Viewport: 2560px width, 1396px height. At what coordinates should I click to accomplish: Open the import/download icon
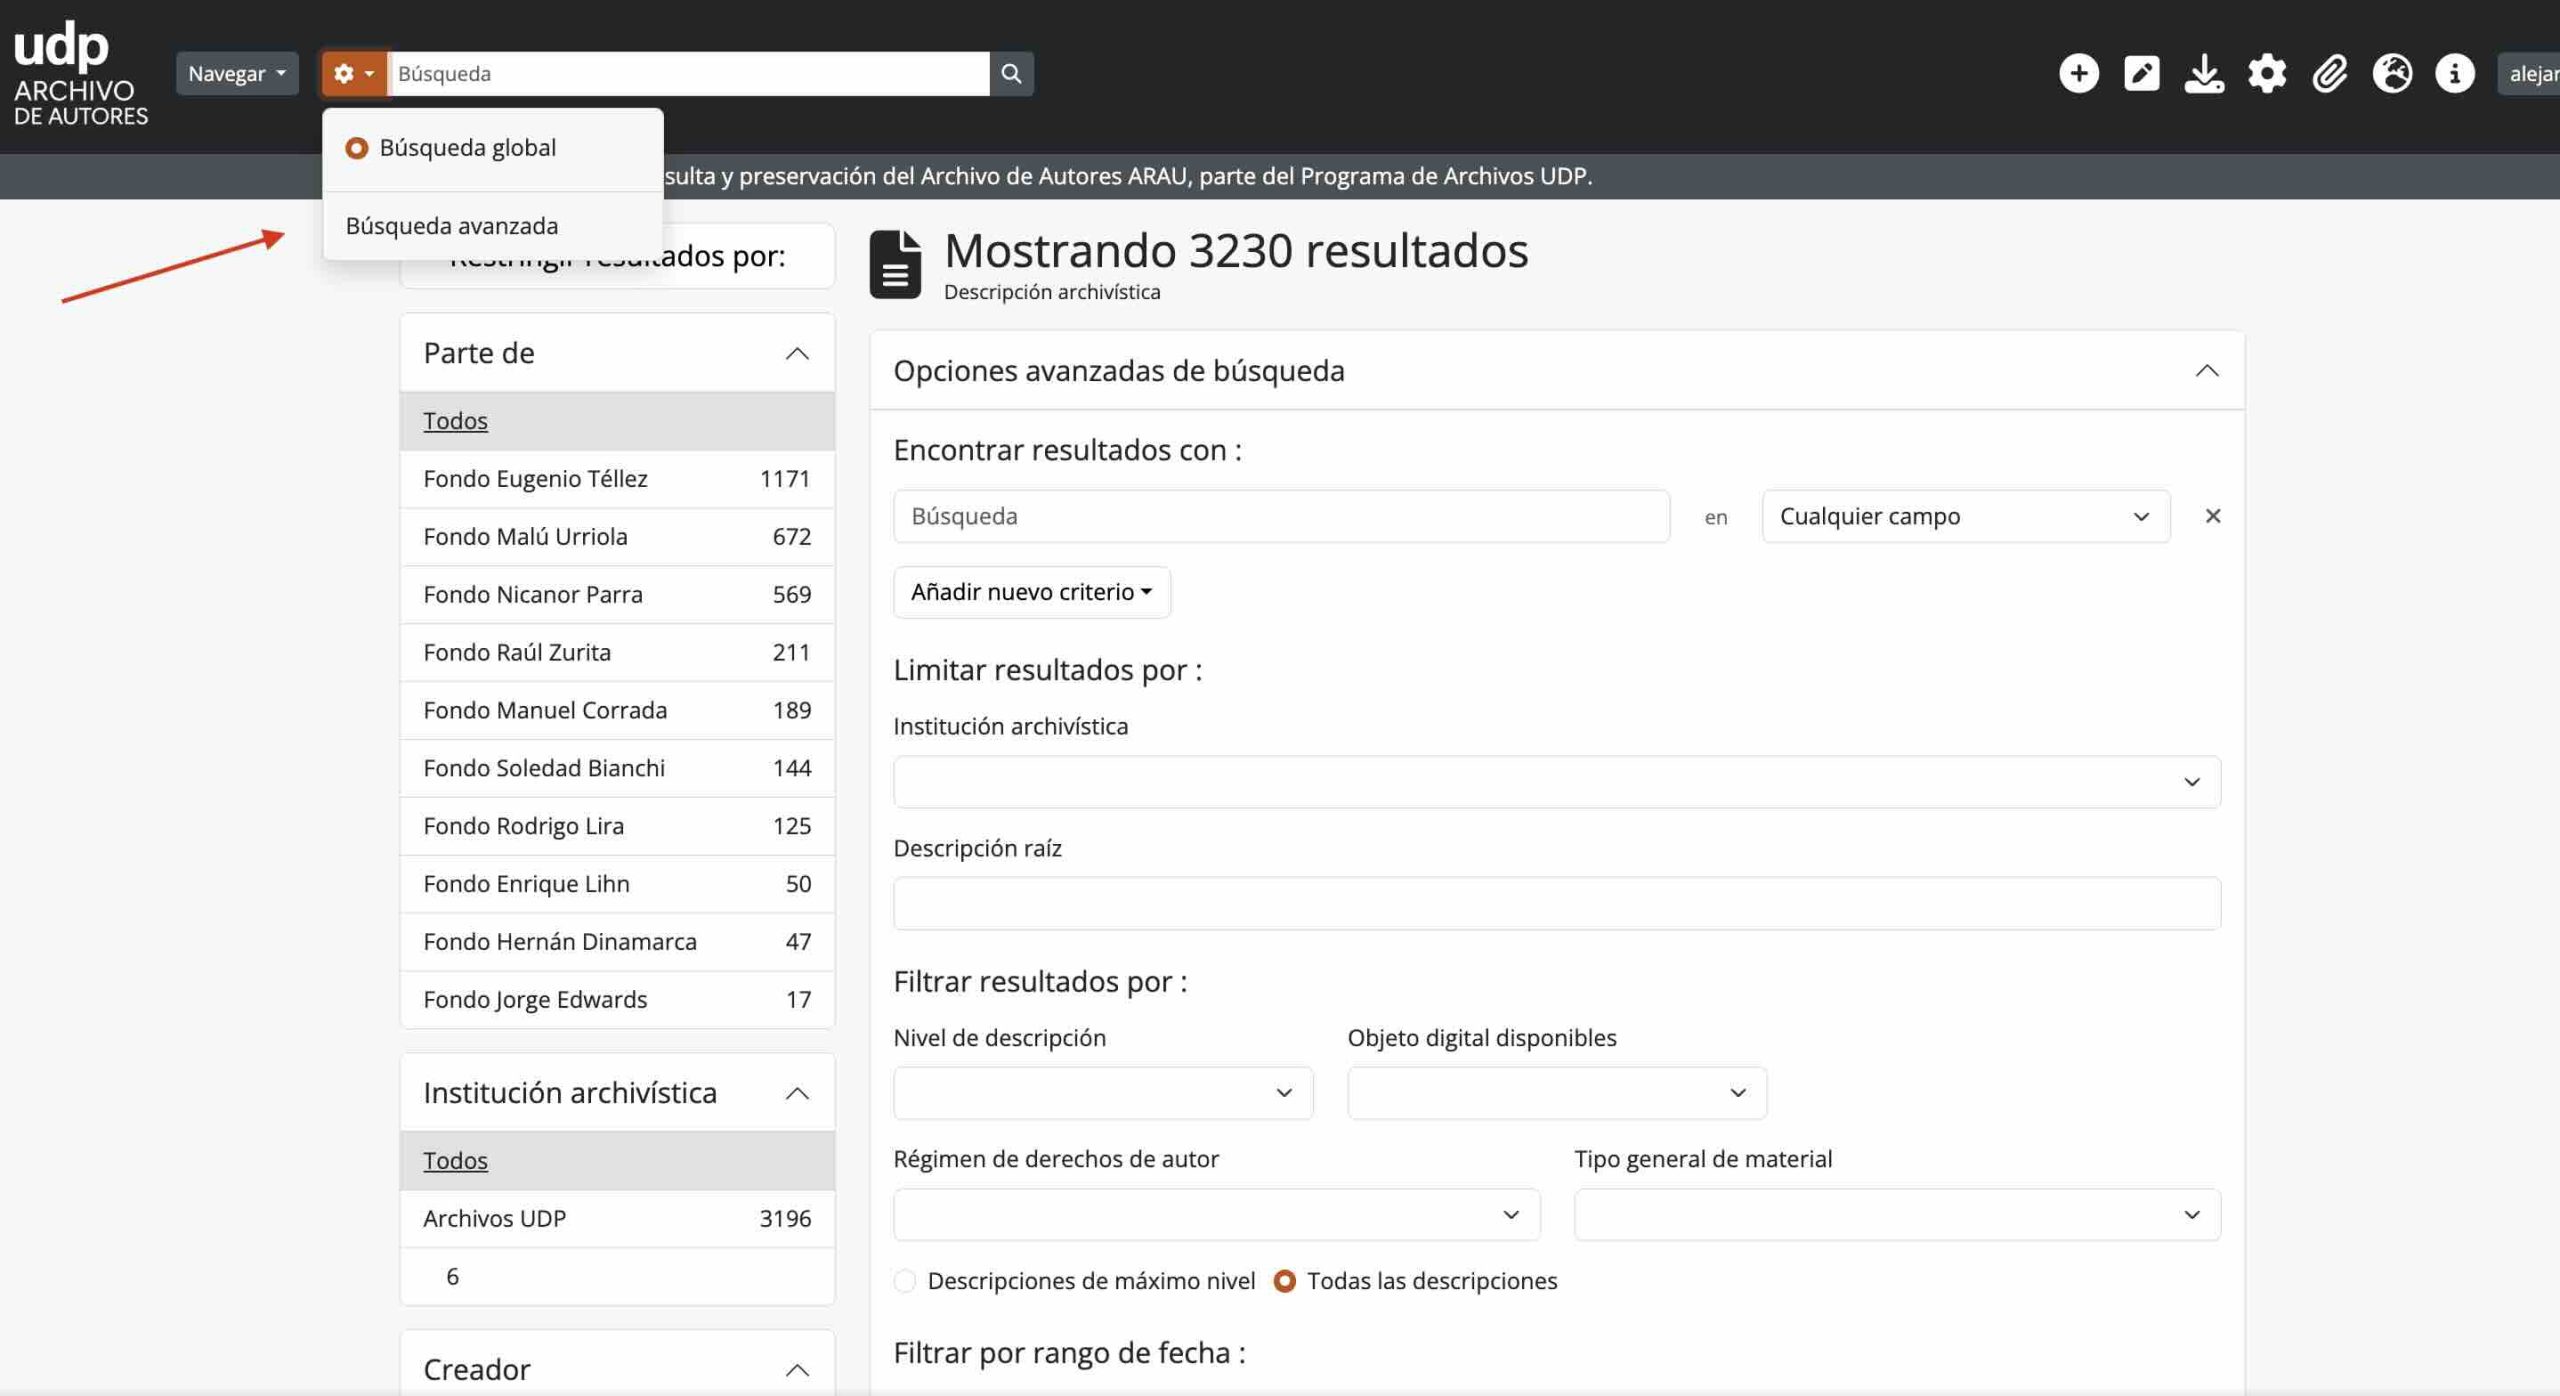pyautogui.click(x=2205, y=73)
